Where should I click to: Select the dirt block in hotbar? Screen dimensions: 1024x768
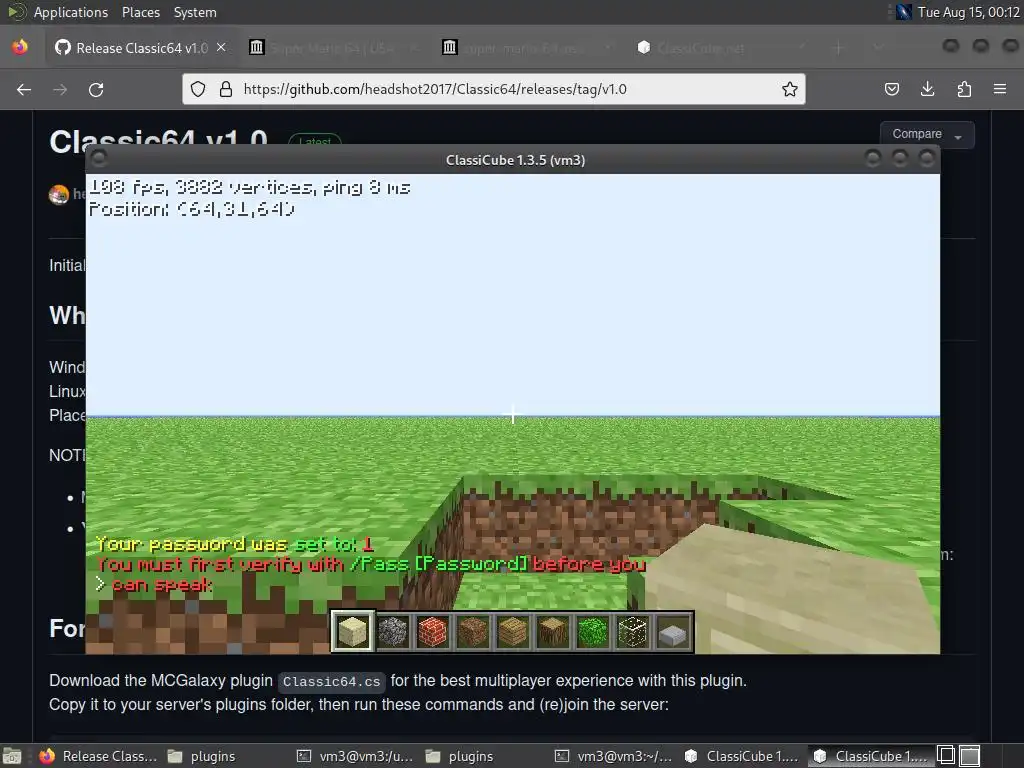coord(473,632)
